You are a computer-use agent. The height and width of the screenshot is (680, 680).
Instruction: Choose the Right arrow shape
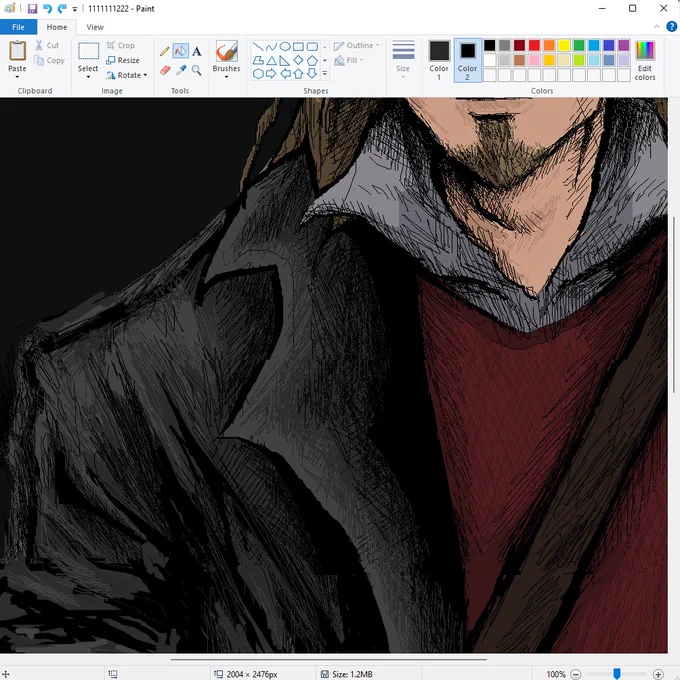click(x=271, y=74)
